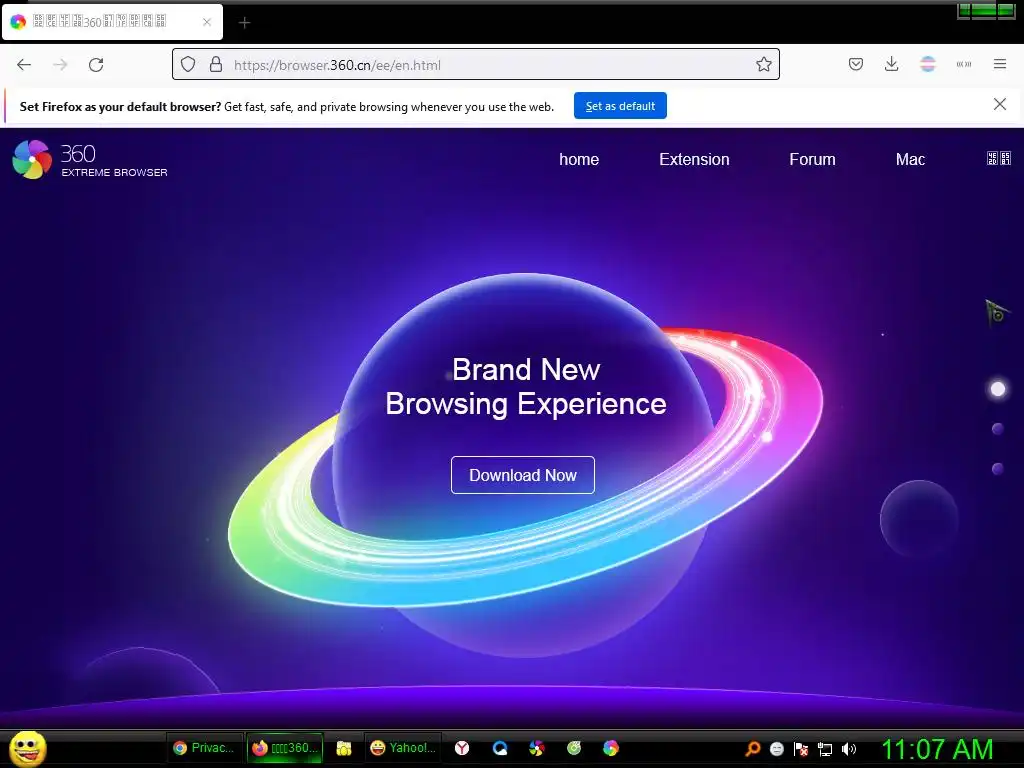Open the Firefox downloads panel
The width and height of the screenshot is (1024, 768).
point(891,64)
